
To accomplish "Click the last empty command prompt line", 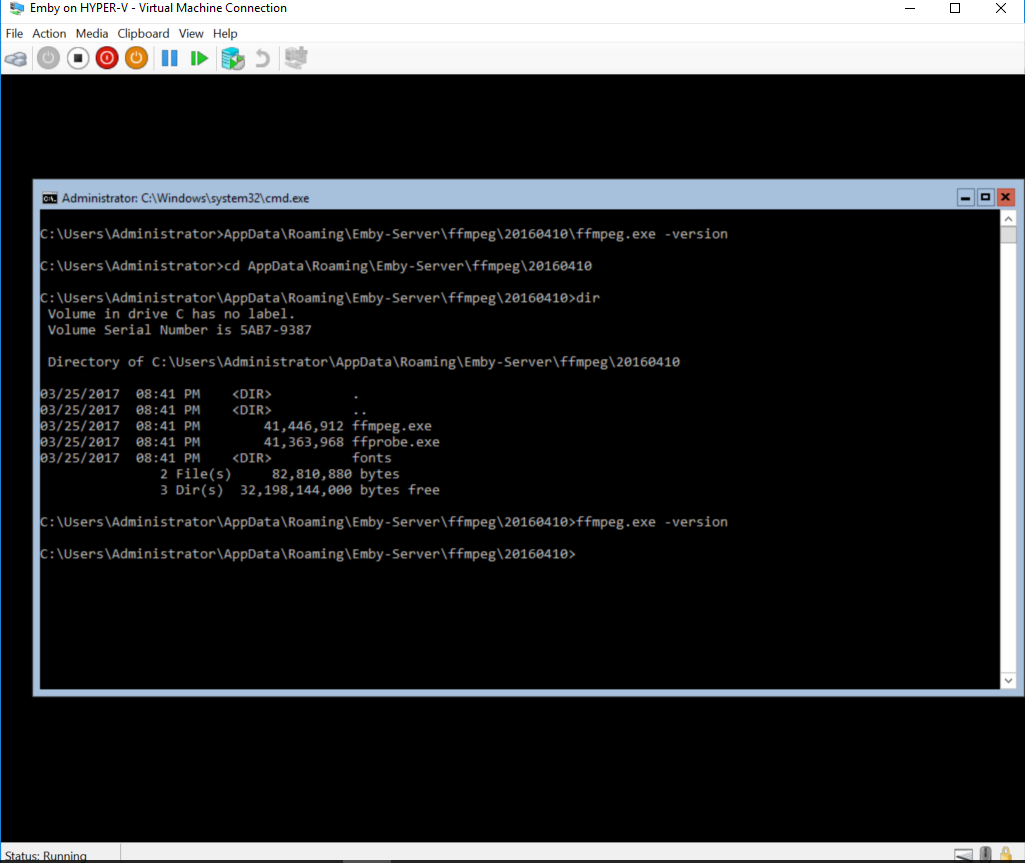I will coord(308,554).
